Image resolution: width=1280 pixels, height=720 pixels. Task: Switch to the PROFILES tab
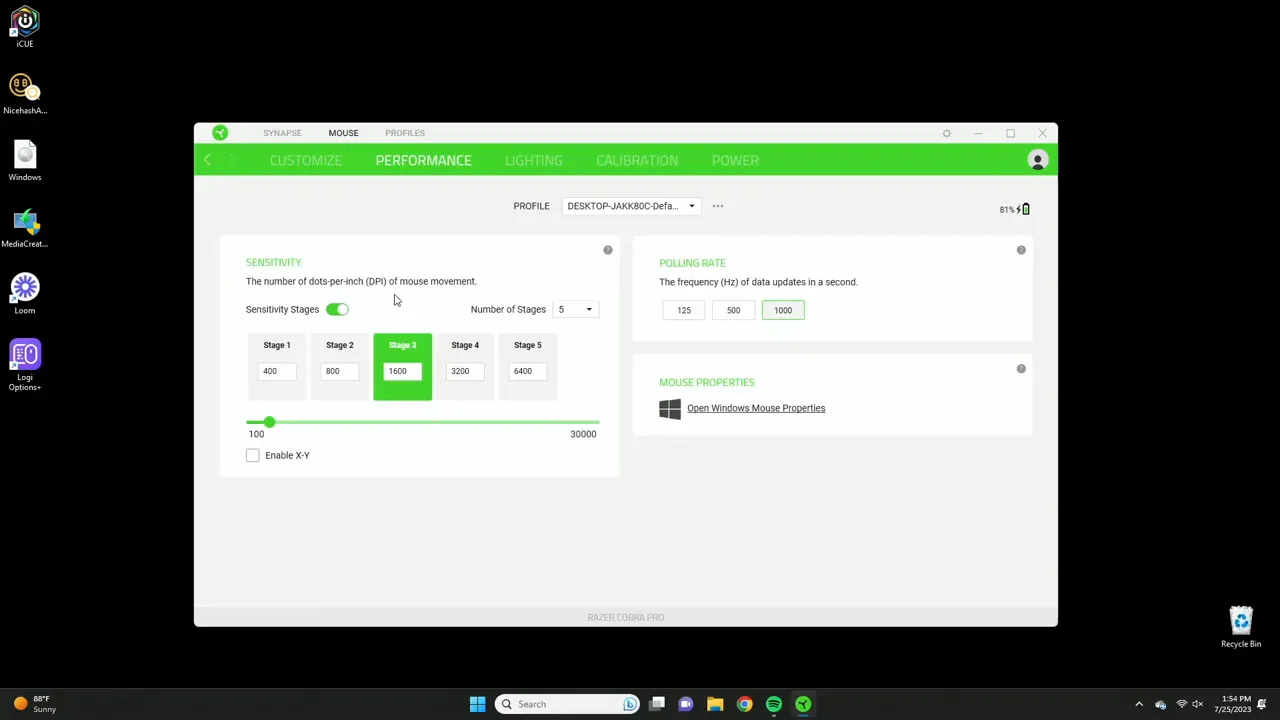tap(404, 132)
